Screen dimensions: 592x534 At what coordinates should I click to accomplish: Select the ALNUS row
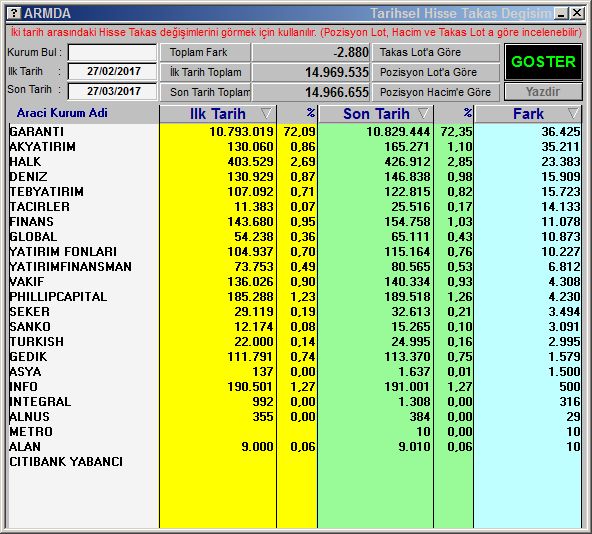tap(294, 417)
